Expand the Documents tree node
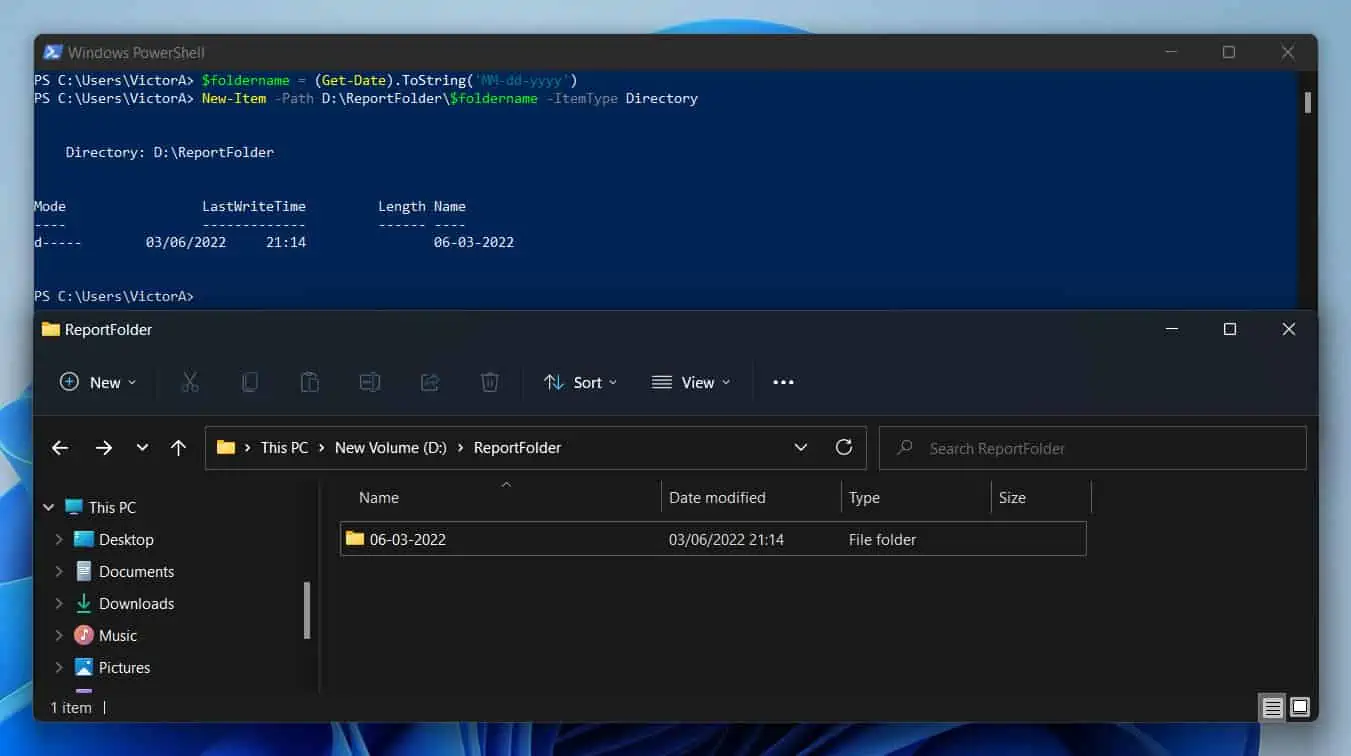Image resolution: width=1351 pixels, height=756 pixels. (x=59, y=572)
